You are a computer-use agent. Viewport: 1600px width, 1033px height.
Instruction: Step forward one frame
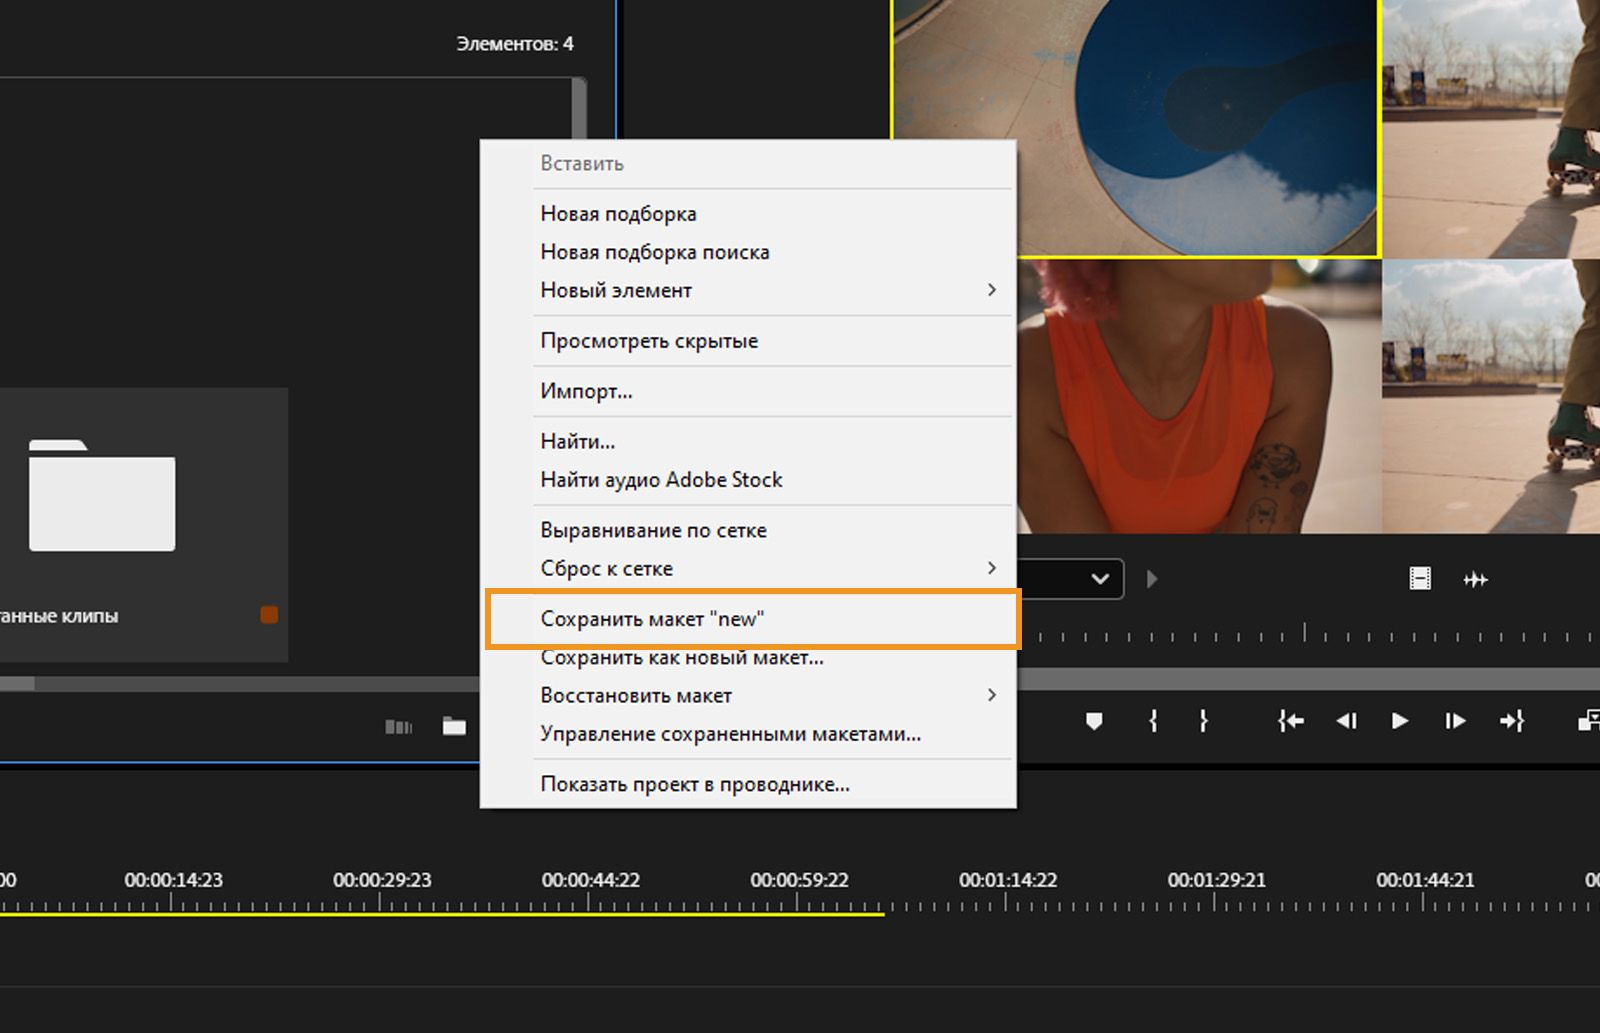coord(1455,721)
